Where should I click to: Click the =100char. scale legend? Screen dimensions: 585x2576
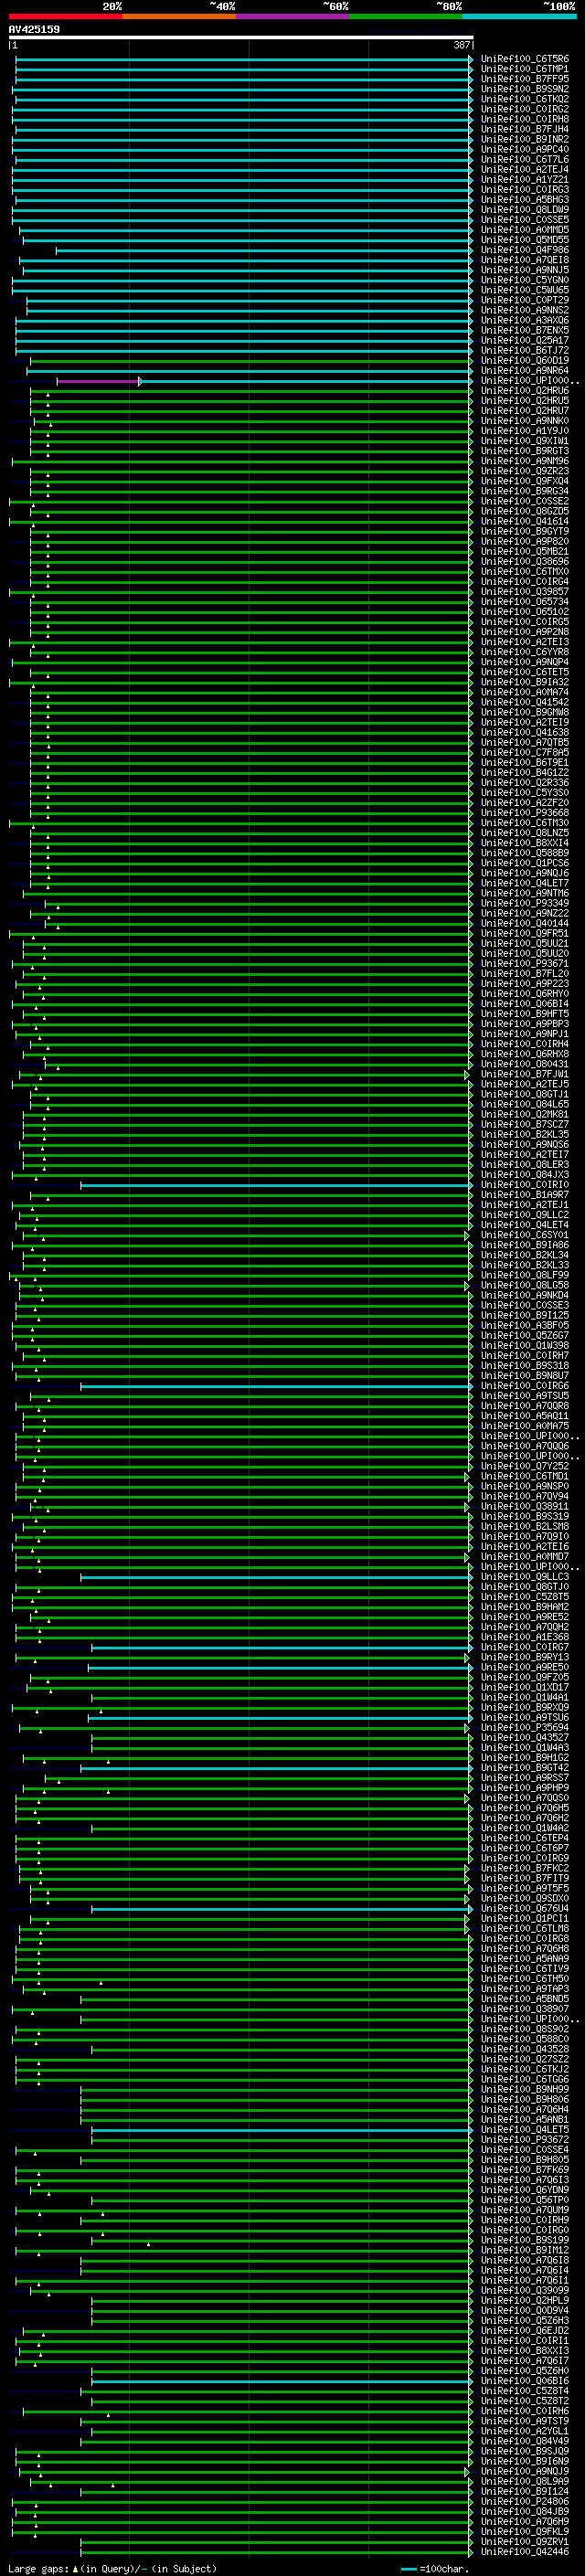(435, 2569)
